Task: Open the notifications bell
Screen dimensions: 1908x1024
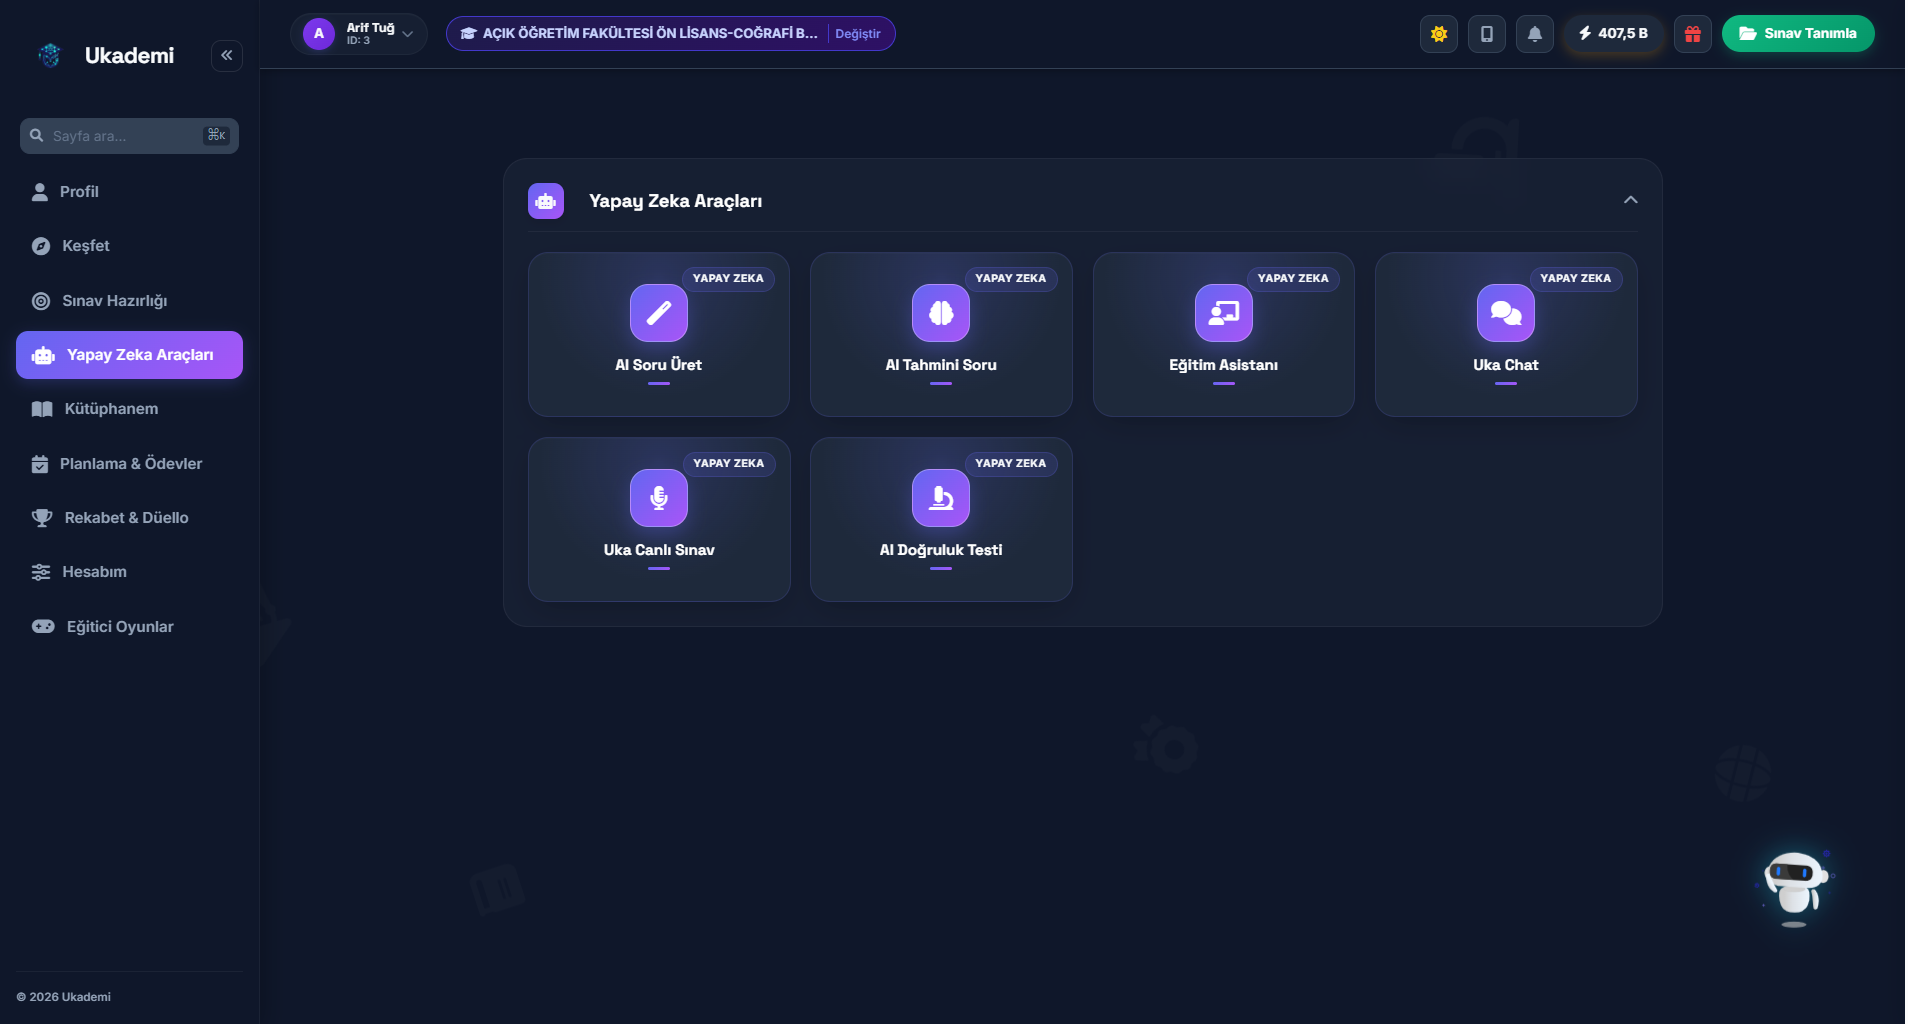Action: coord(1535,34)
